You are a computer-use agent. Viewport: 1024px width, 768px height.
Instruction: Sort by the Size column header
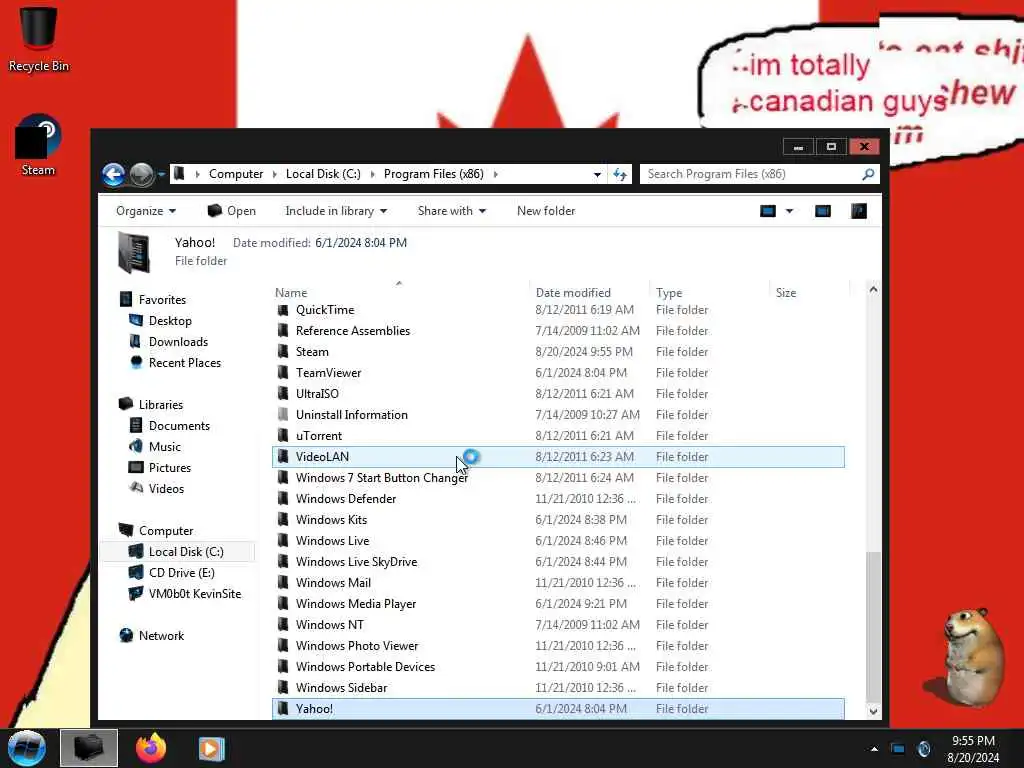pos(810,293)
